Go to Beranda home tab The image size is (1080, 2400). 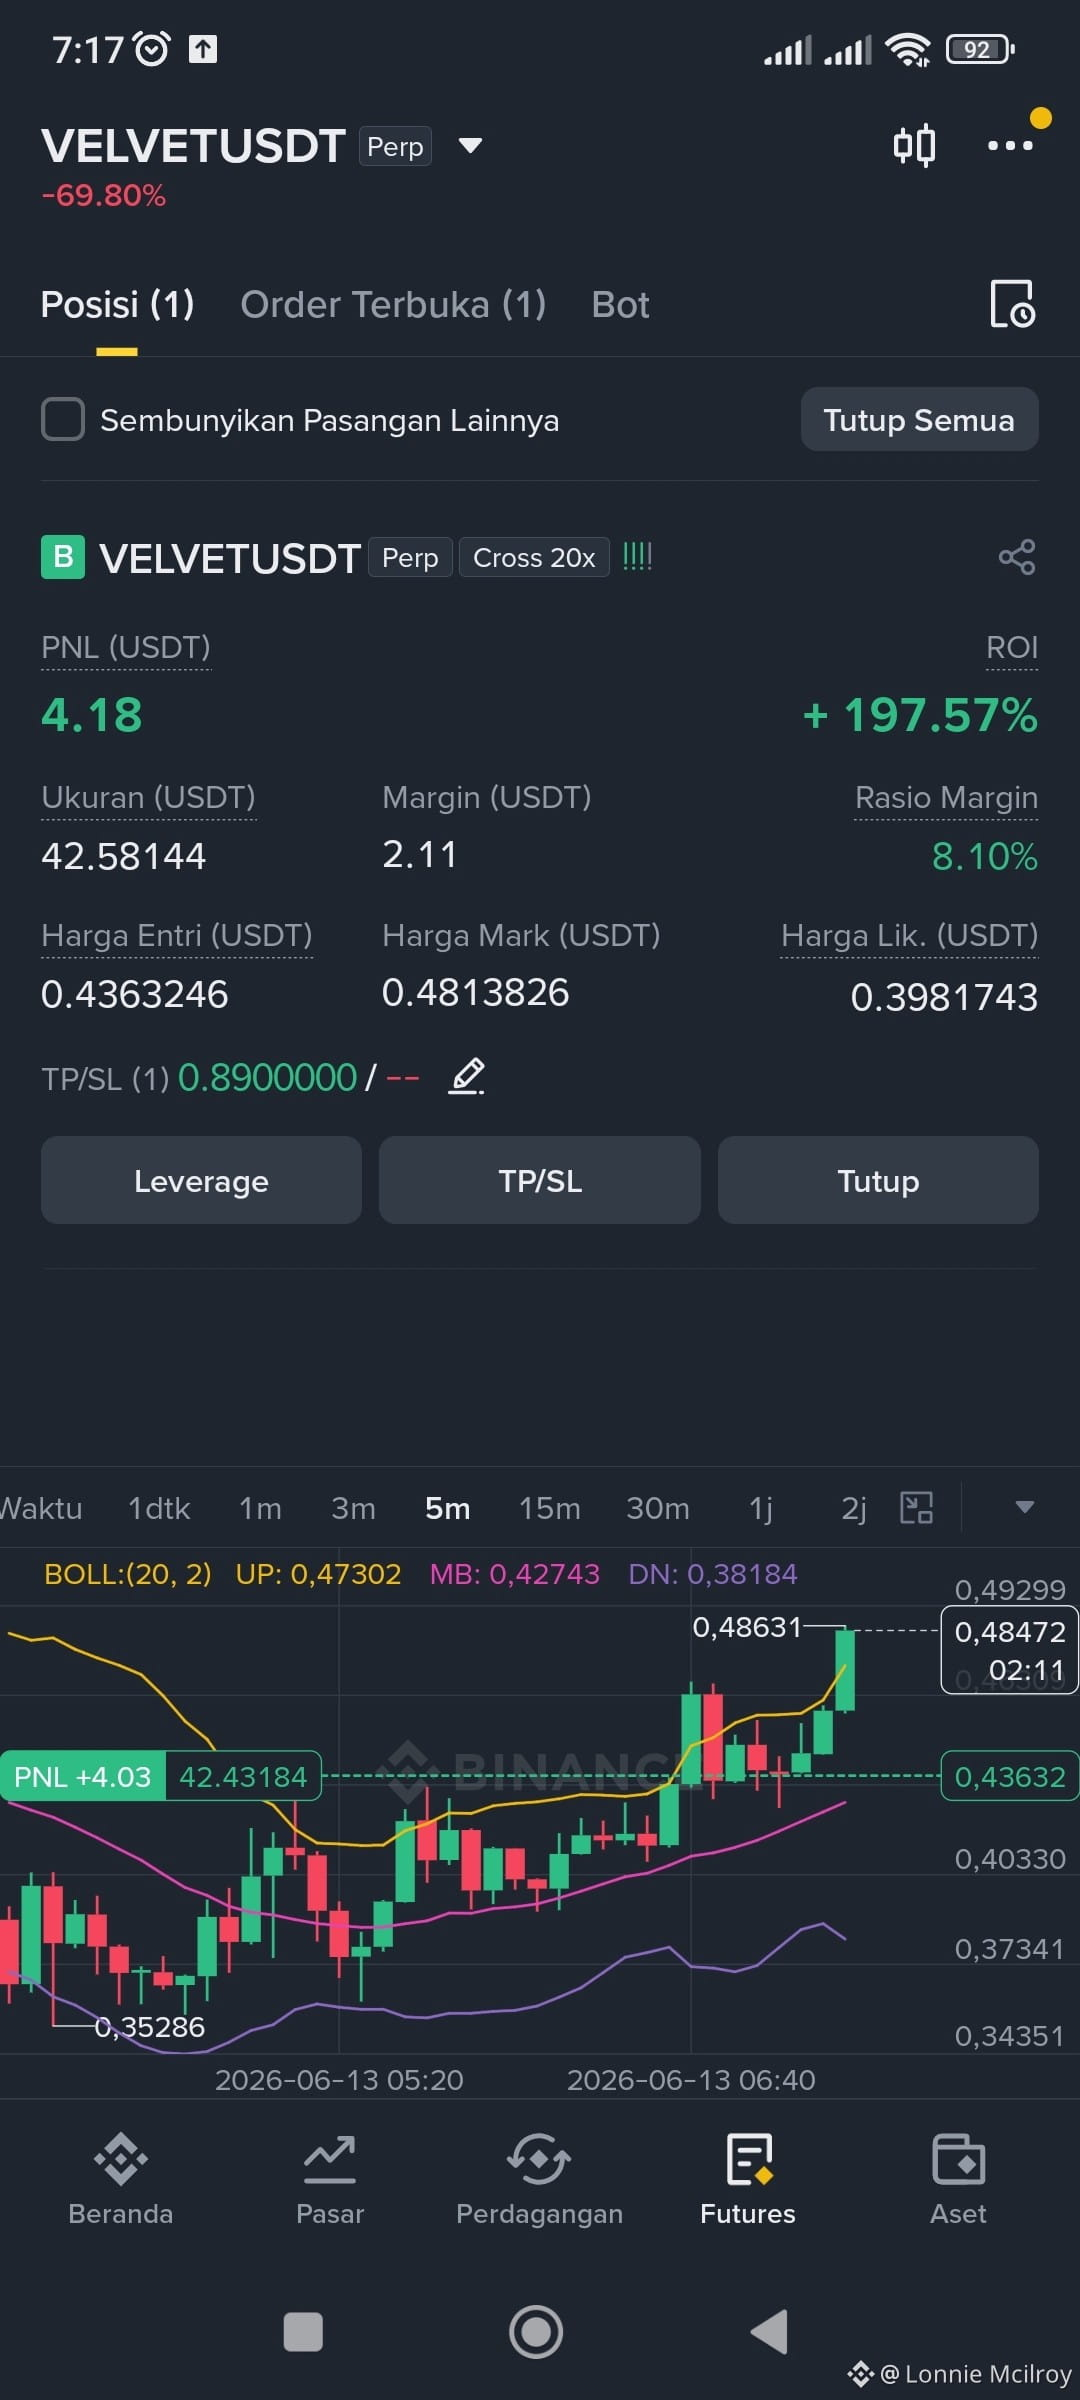[x=120, y=2180]
